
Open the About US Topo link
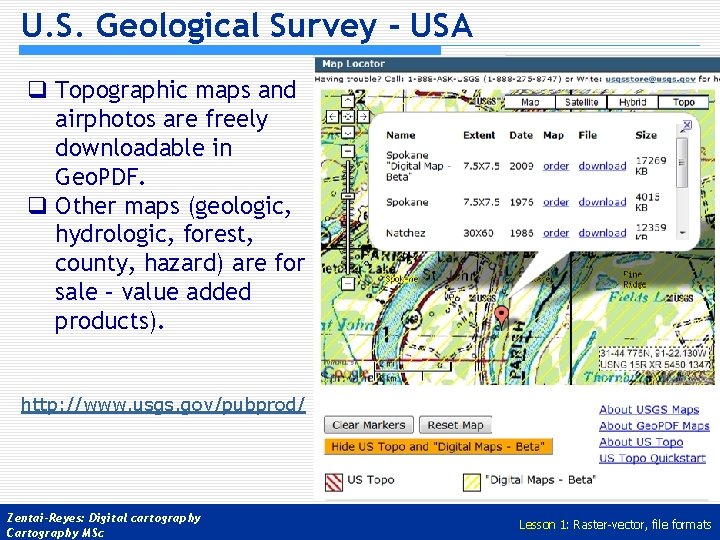pos(641,442)
